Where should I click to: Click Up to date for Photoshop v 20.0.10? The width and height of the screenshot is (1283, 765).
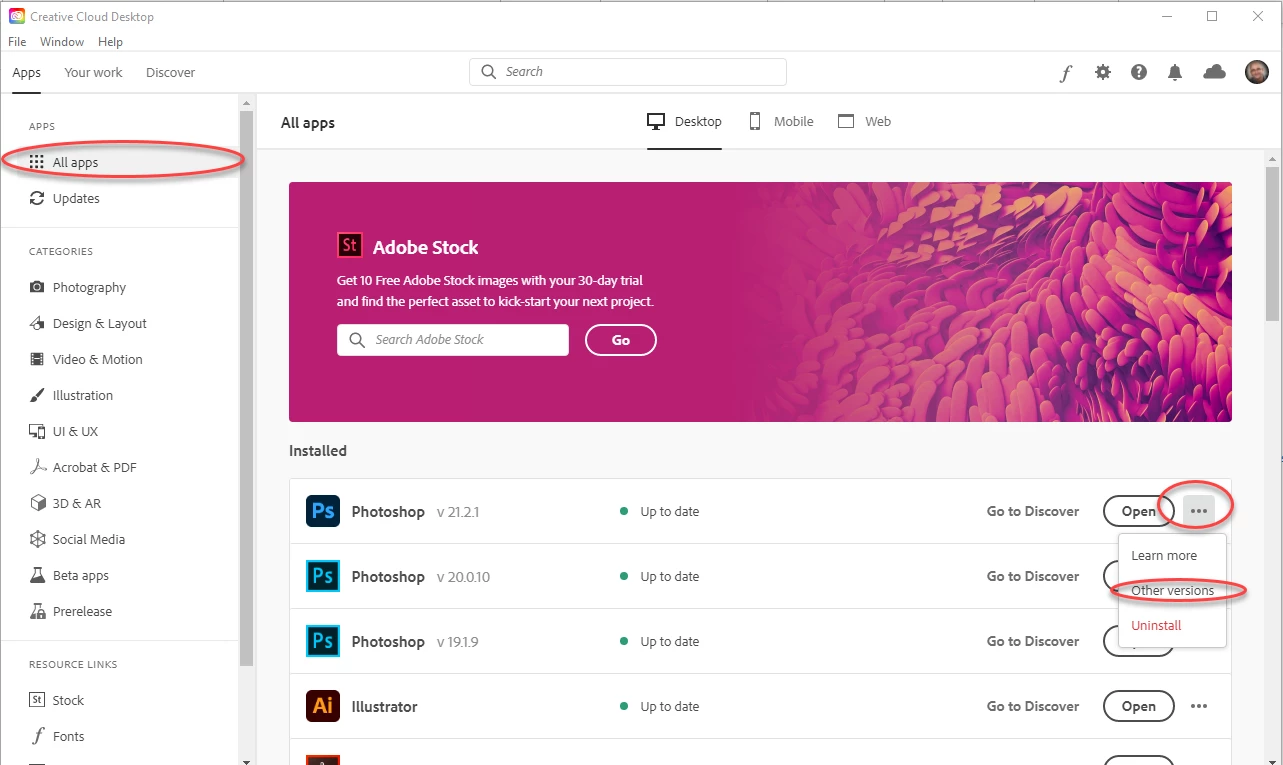(660, 576)
